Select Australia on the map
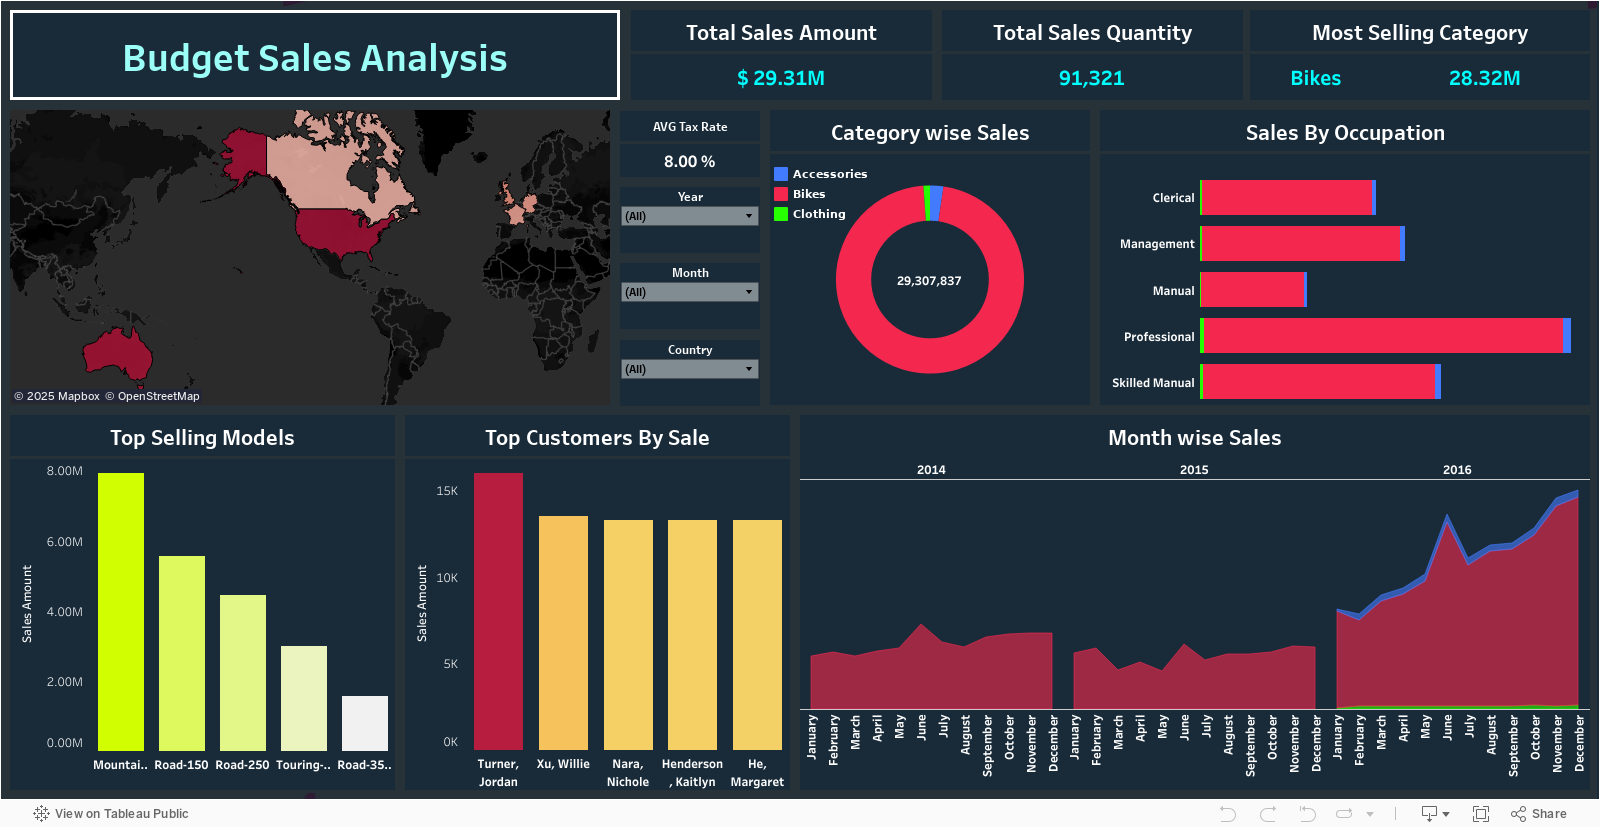Image resolution: width=1600 pixels, height=827 pixels. pos(120,353)
